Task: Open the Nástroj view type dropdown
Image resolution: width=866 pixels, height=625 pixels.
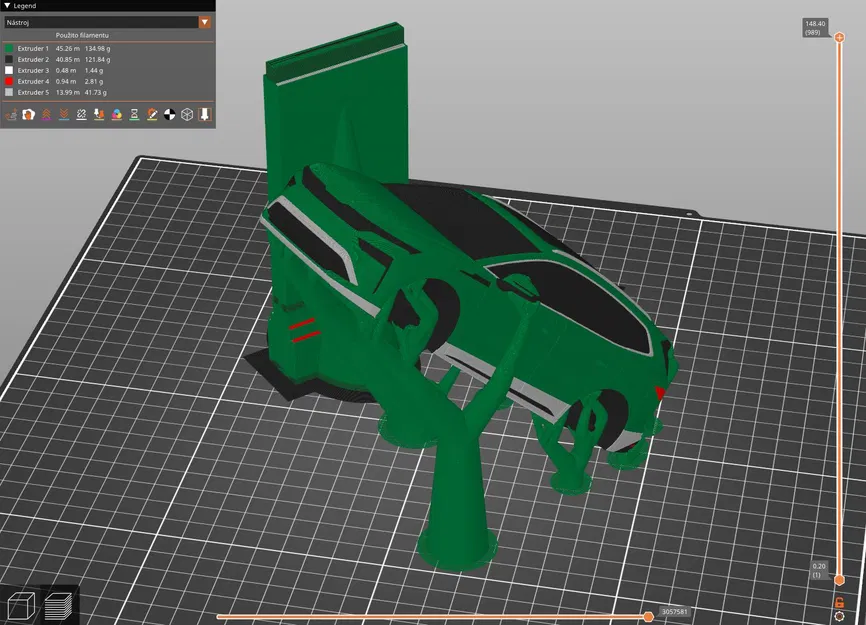Action: [x=108, y=22]
